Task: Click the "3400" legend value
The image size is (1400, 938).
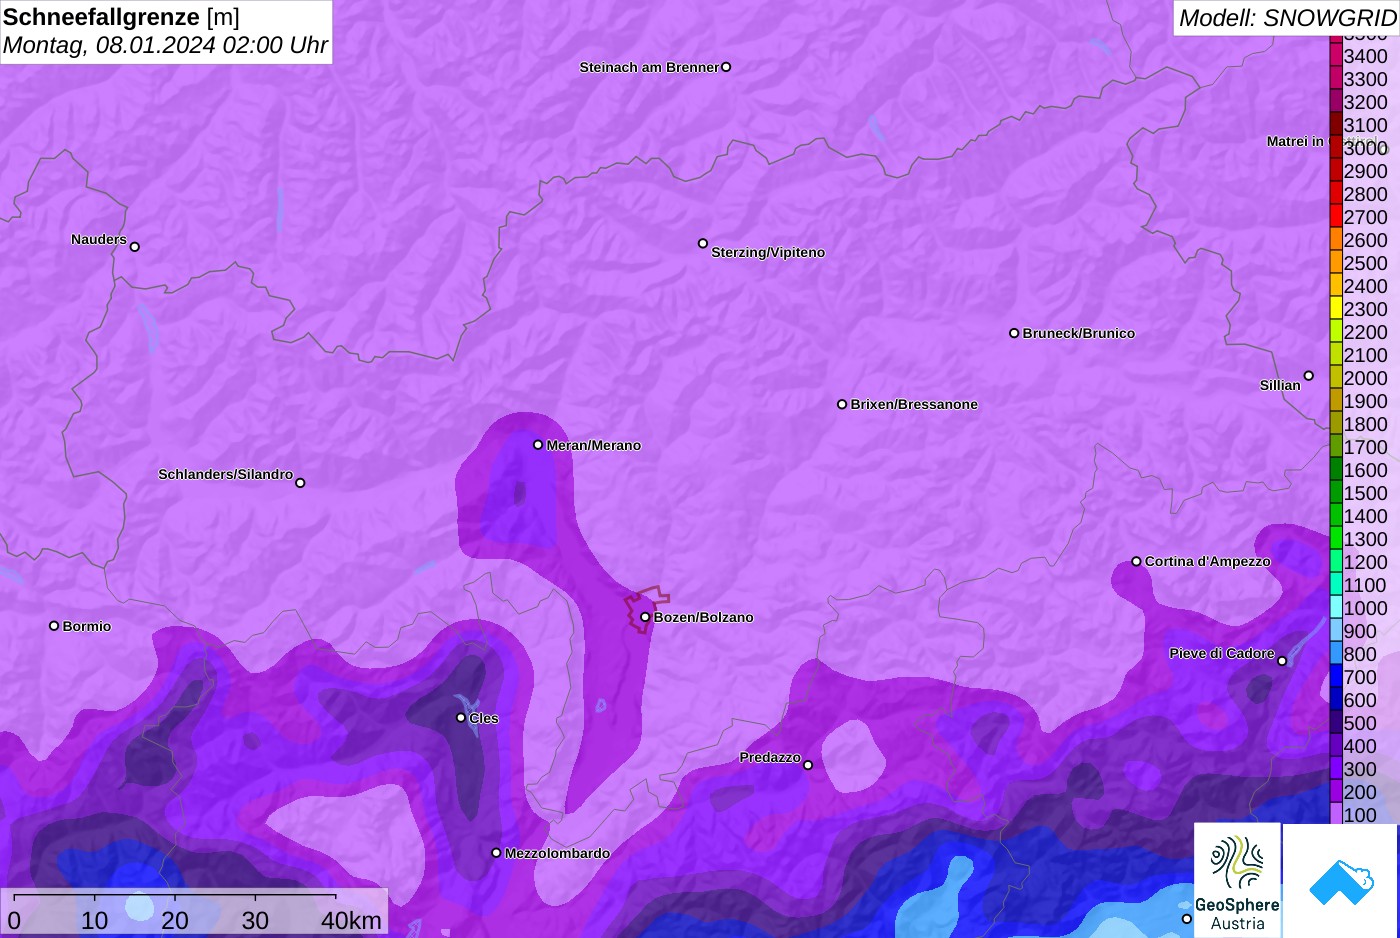Action: click(x=1366, y=56)
